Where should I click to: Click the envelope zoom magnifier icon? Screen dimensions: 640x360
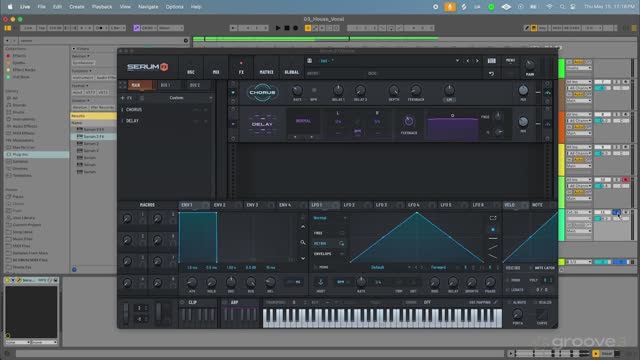click(303, 242)
